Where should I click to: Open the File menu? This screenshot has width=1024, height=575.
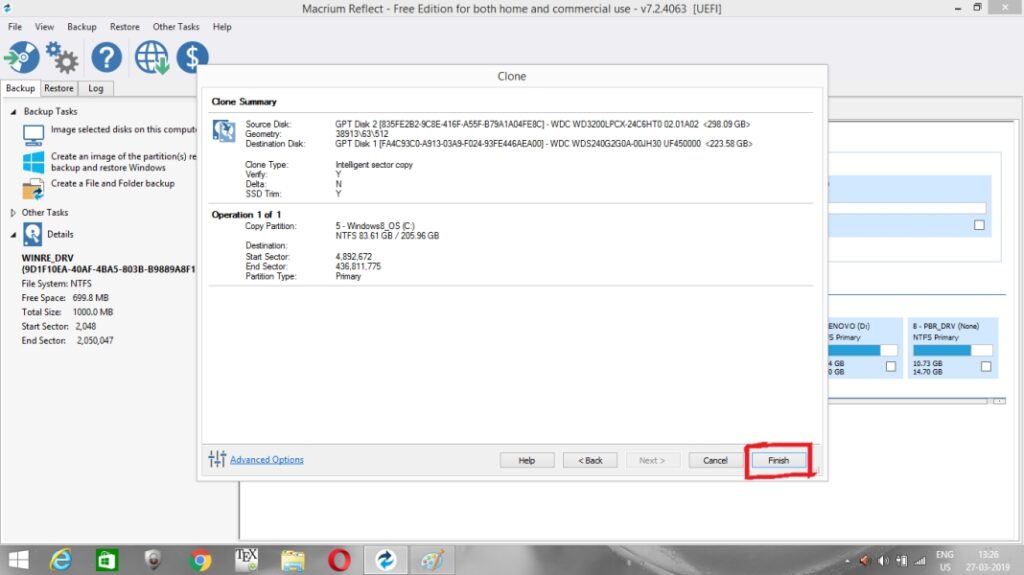[15, 27]
